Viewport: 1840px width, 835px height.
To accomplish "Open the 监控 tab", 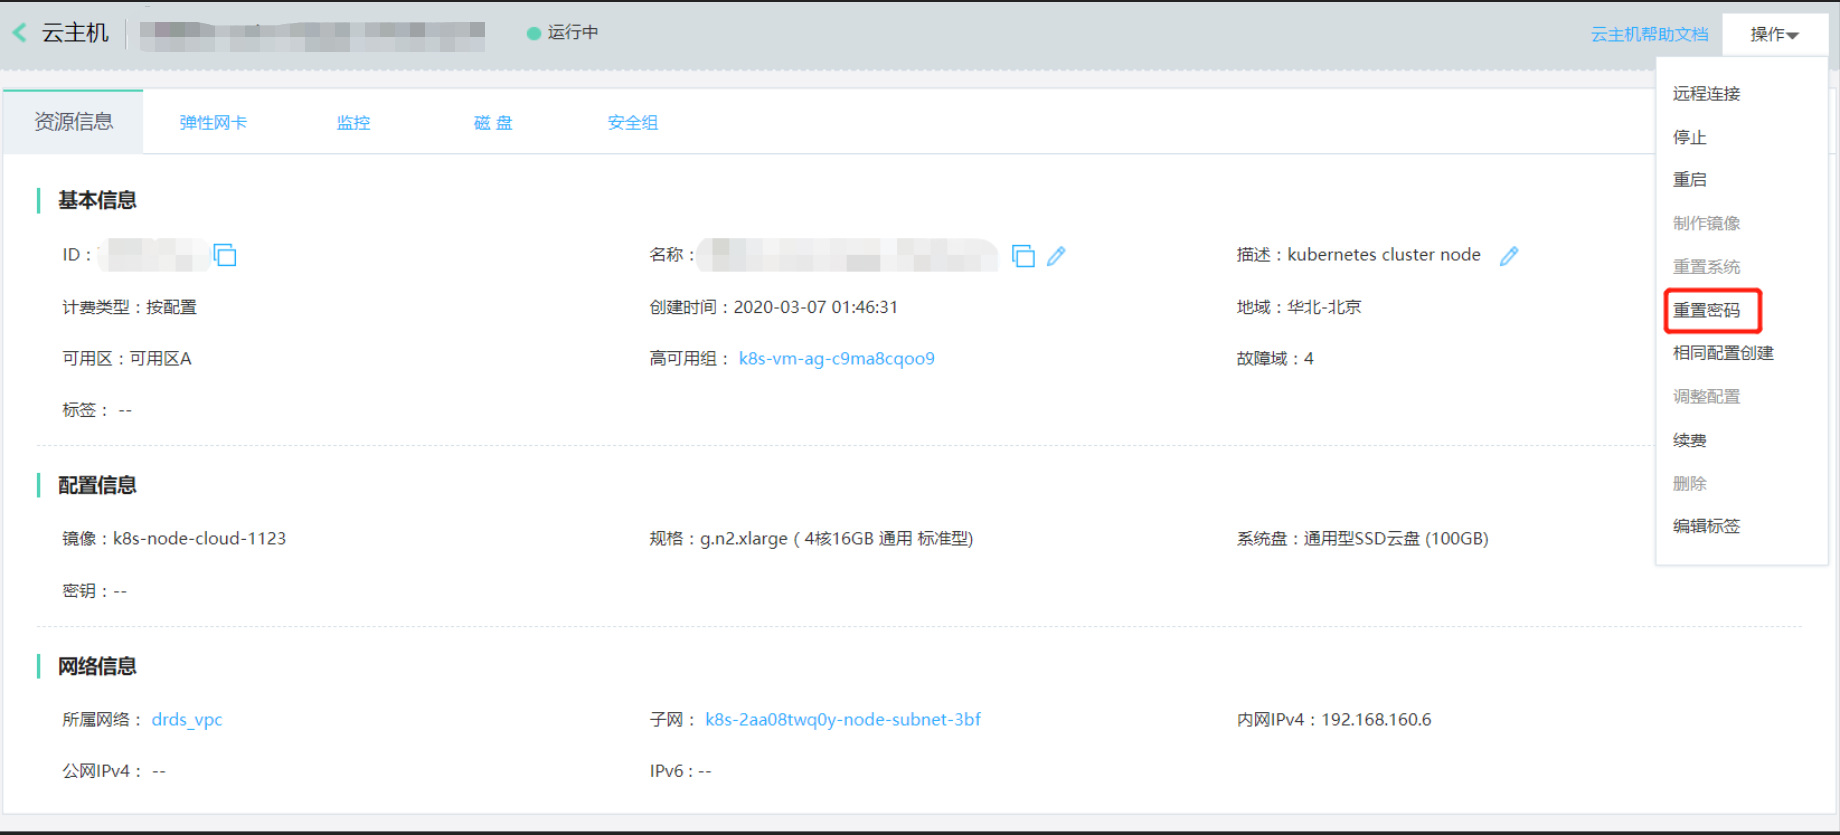I will click(x=353, y=123).
